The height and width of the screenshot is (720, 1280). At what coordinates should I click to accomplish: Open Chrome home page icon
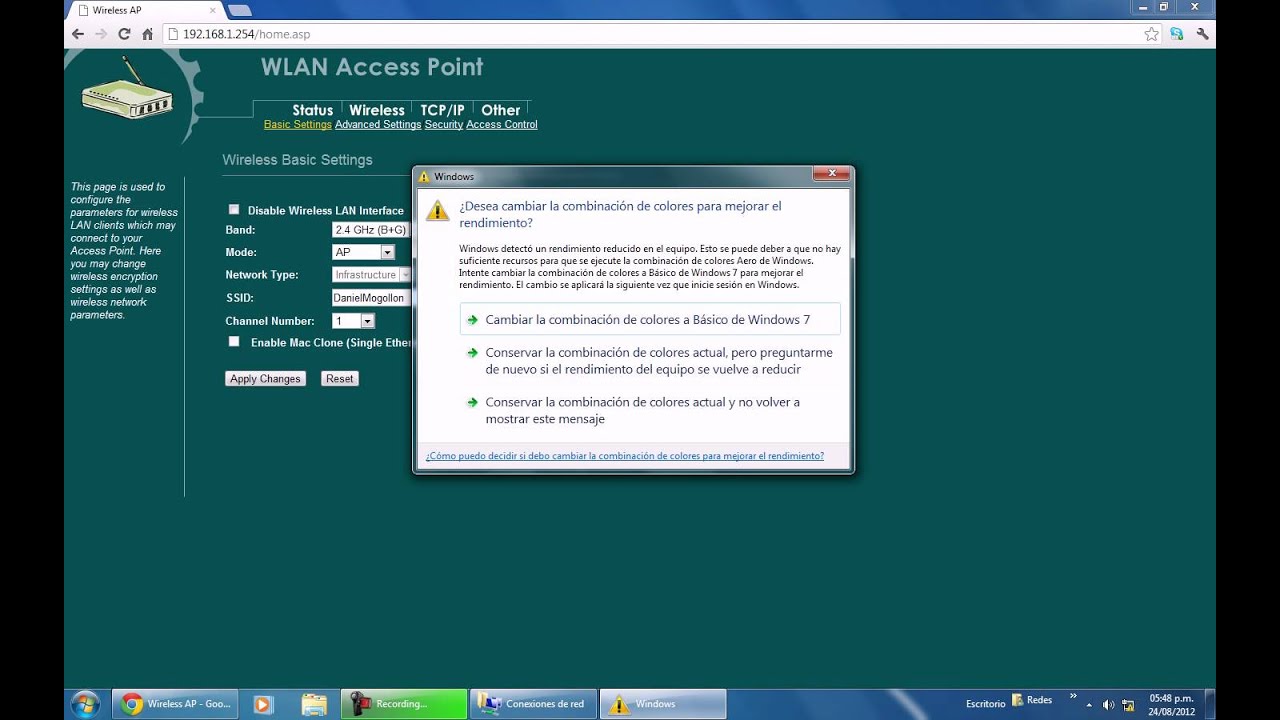click(x=147, y=34)
